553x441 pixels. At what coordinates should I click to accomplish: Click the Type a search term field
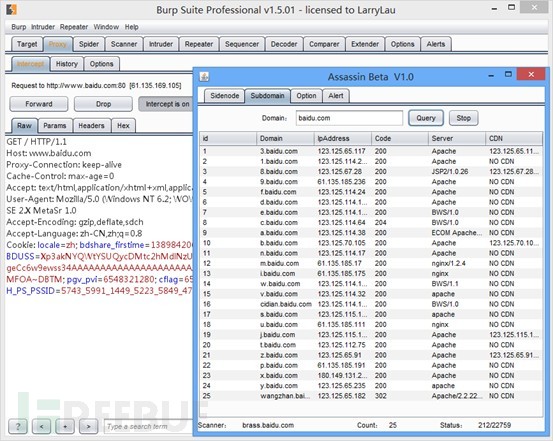pyautogui.click(x=148, y=427)
